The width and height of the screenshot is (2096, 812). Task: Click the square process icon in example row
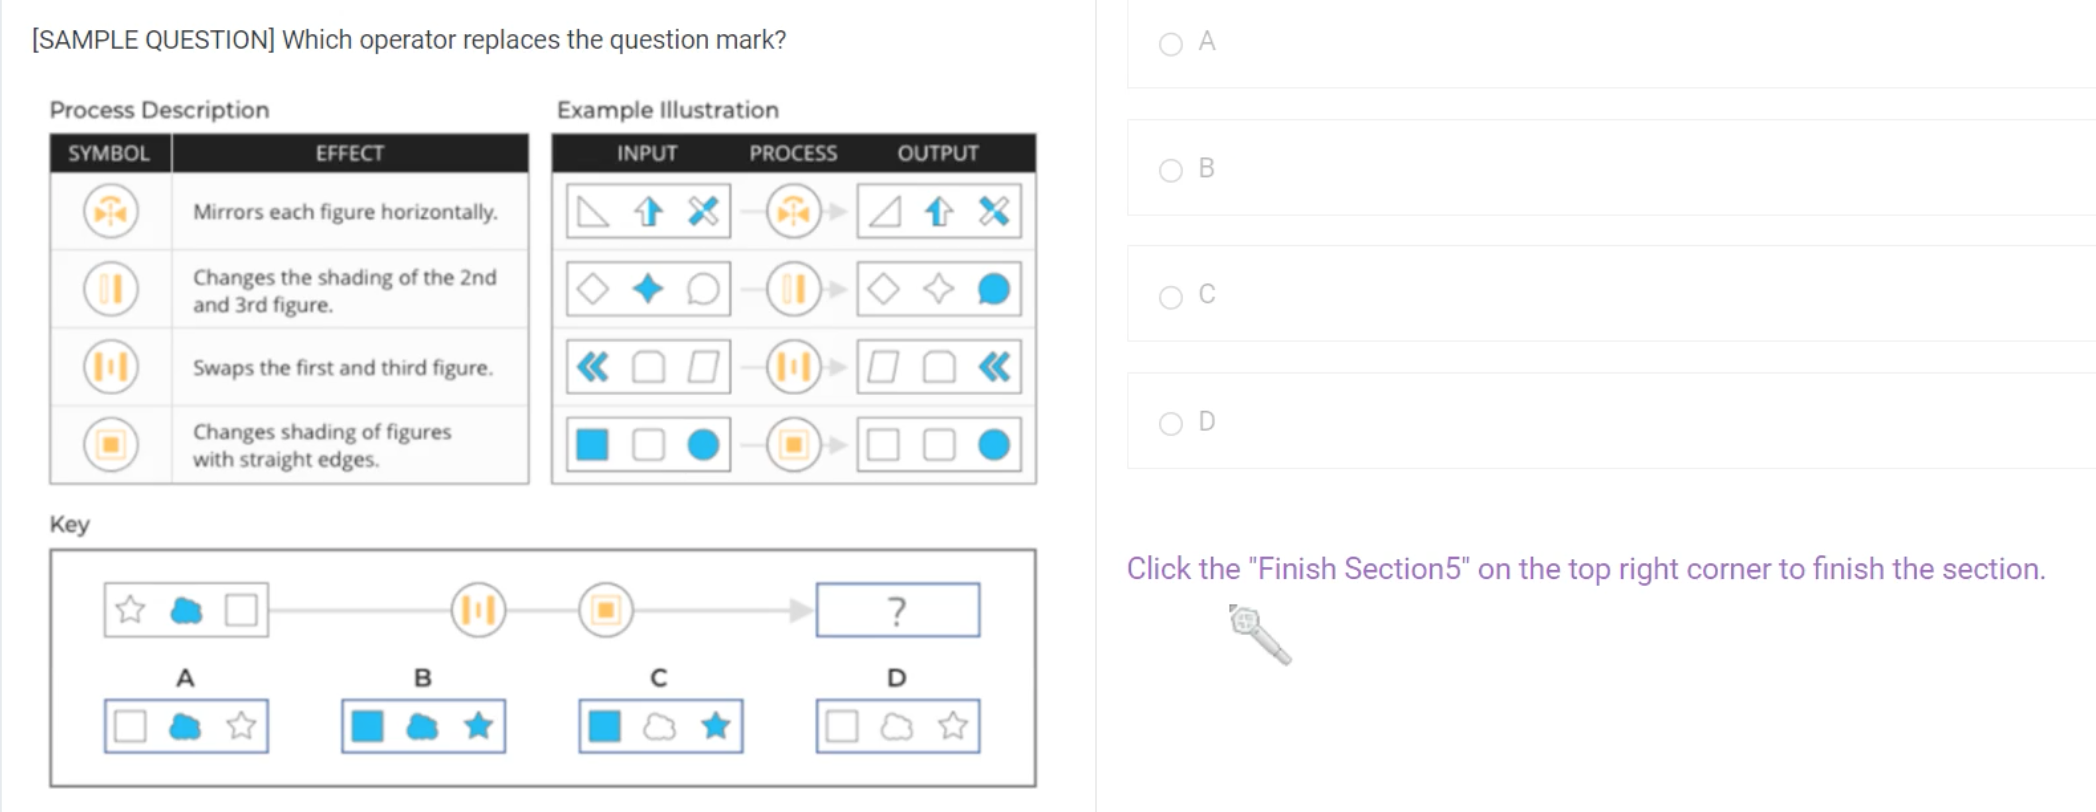[793, 445]
